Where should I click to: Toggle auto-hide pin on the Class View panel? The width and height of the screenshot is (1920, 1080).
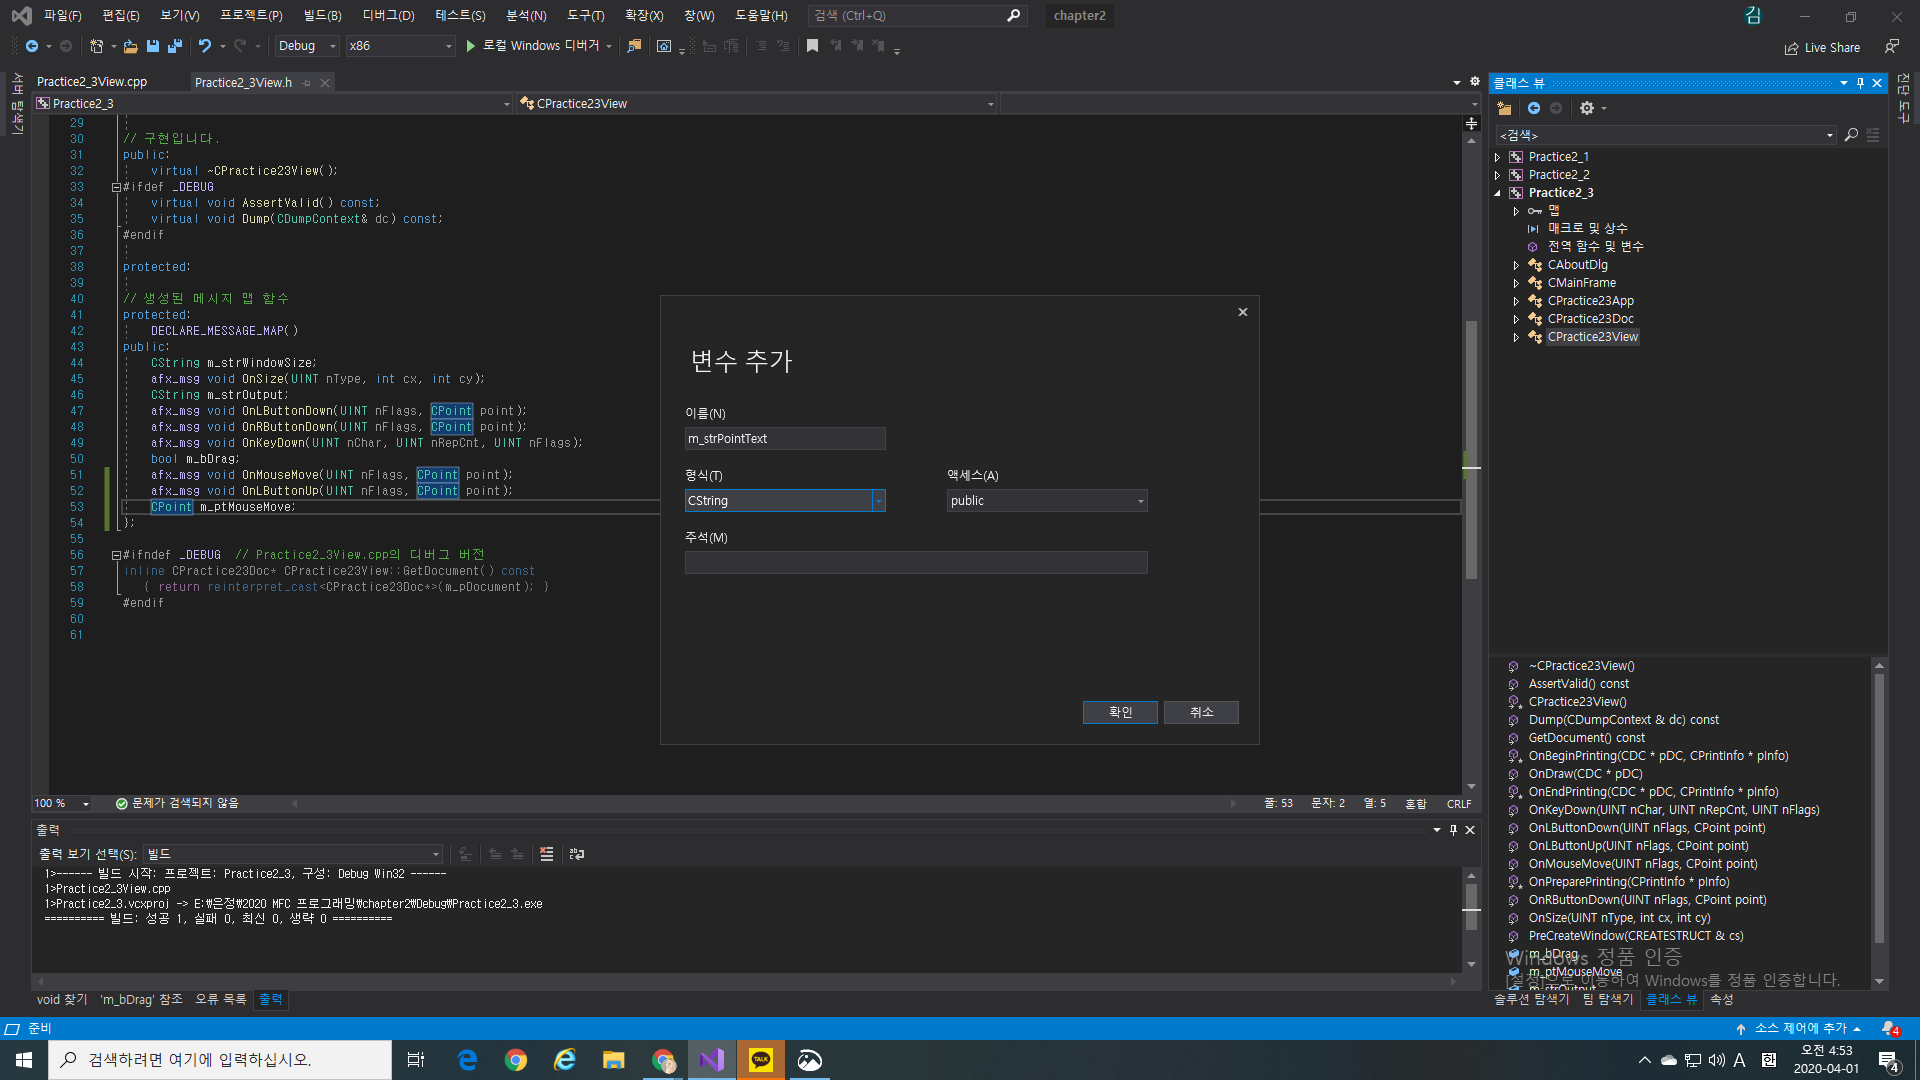pos(1860,83)
